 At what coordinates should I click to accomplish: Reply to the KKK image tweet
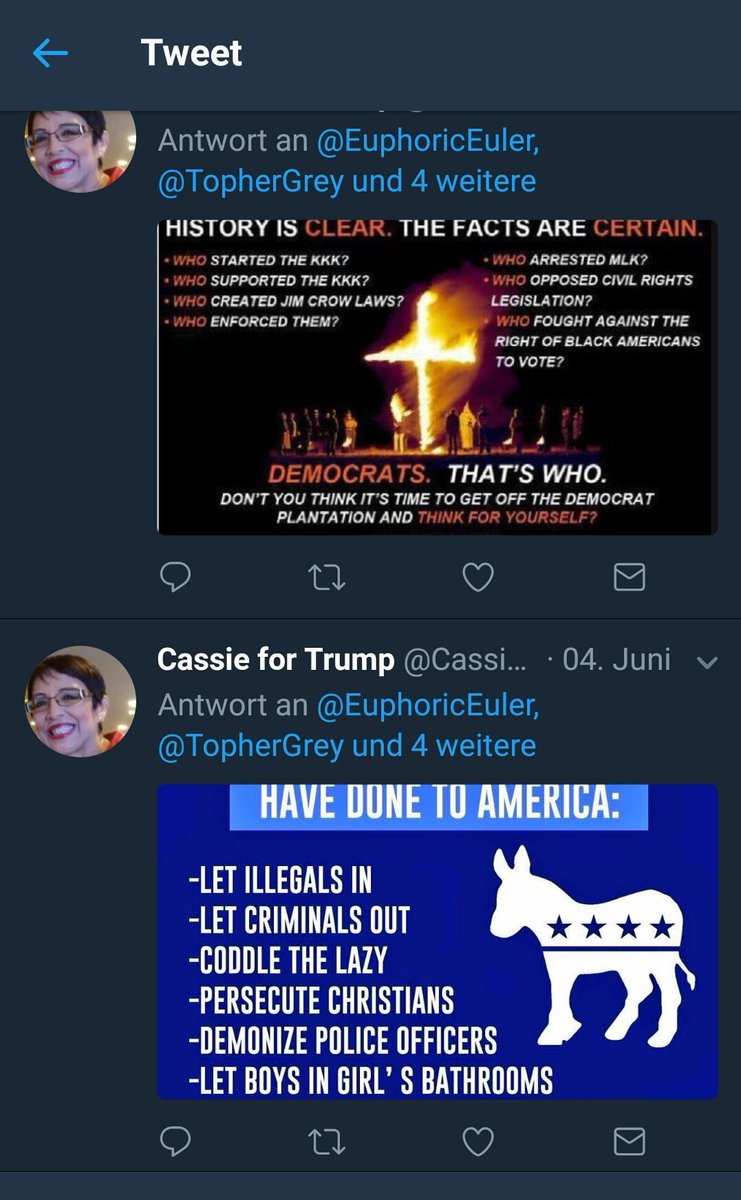[175, 577]
